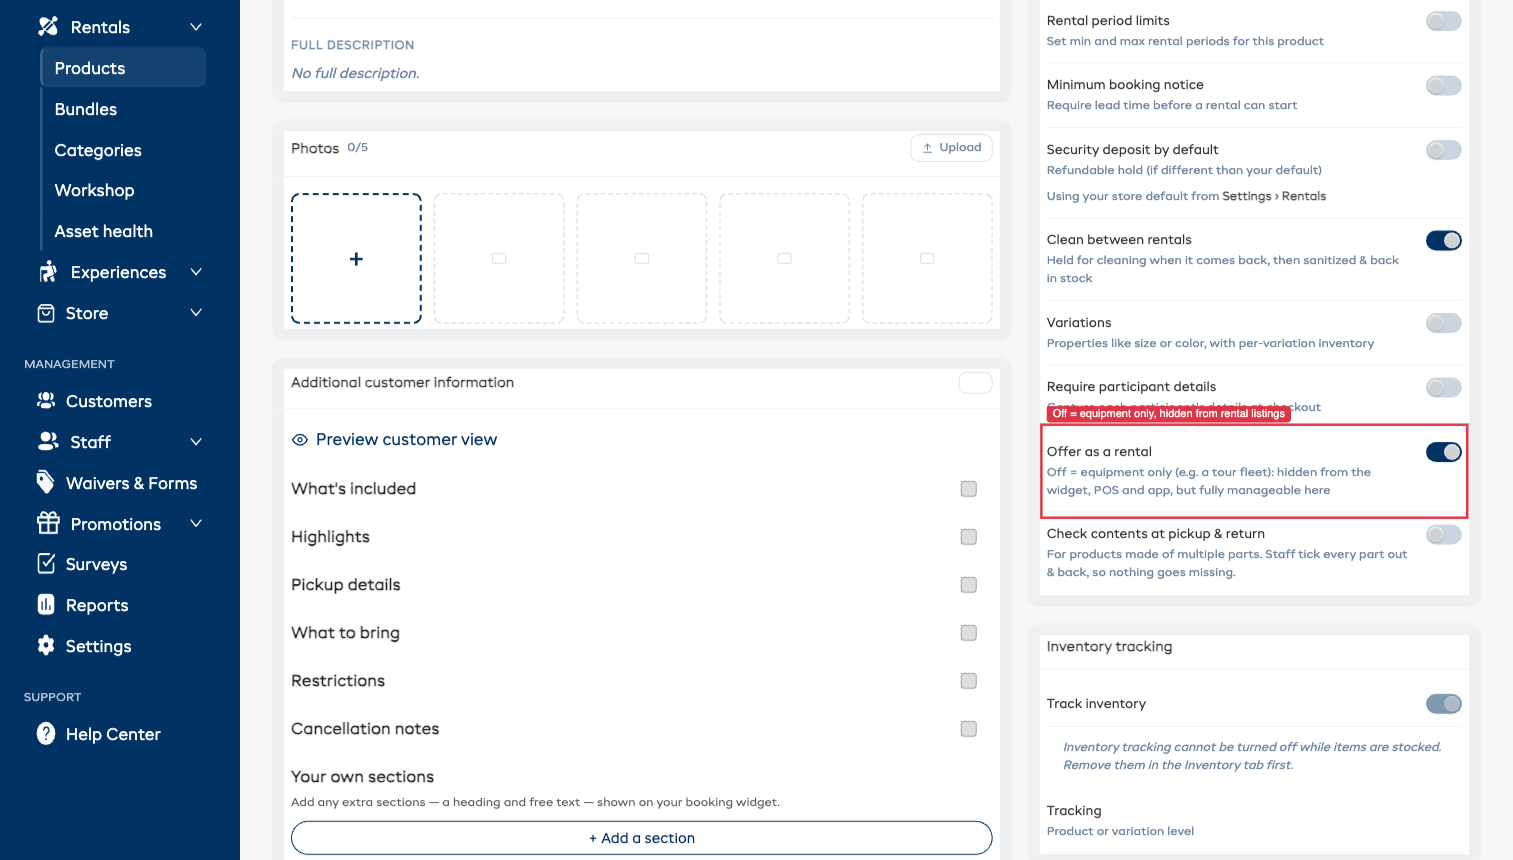Open the Customers page
Viewport: 1513px width, 860px height.
pos(108,401)
